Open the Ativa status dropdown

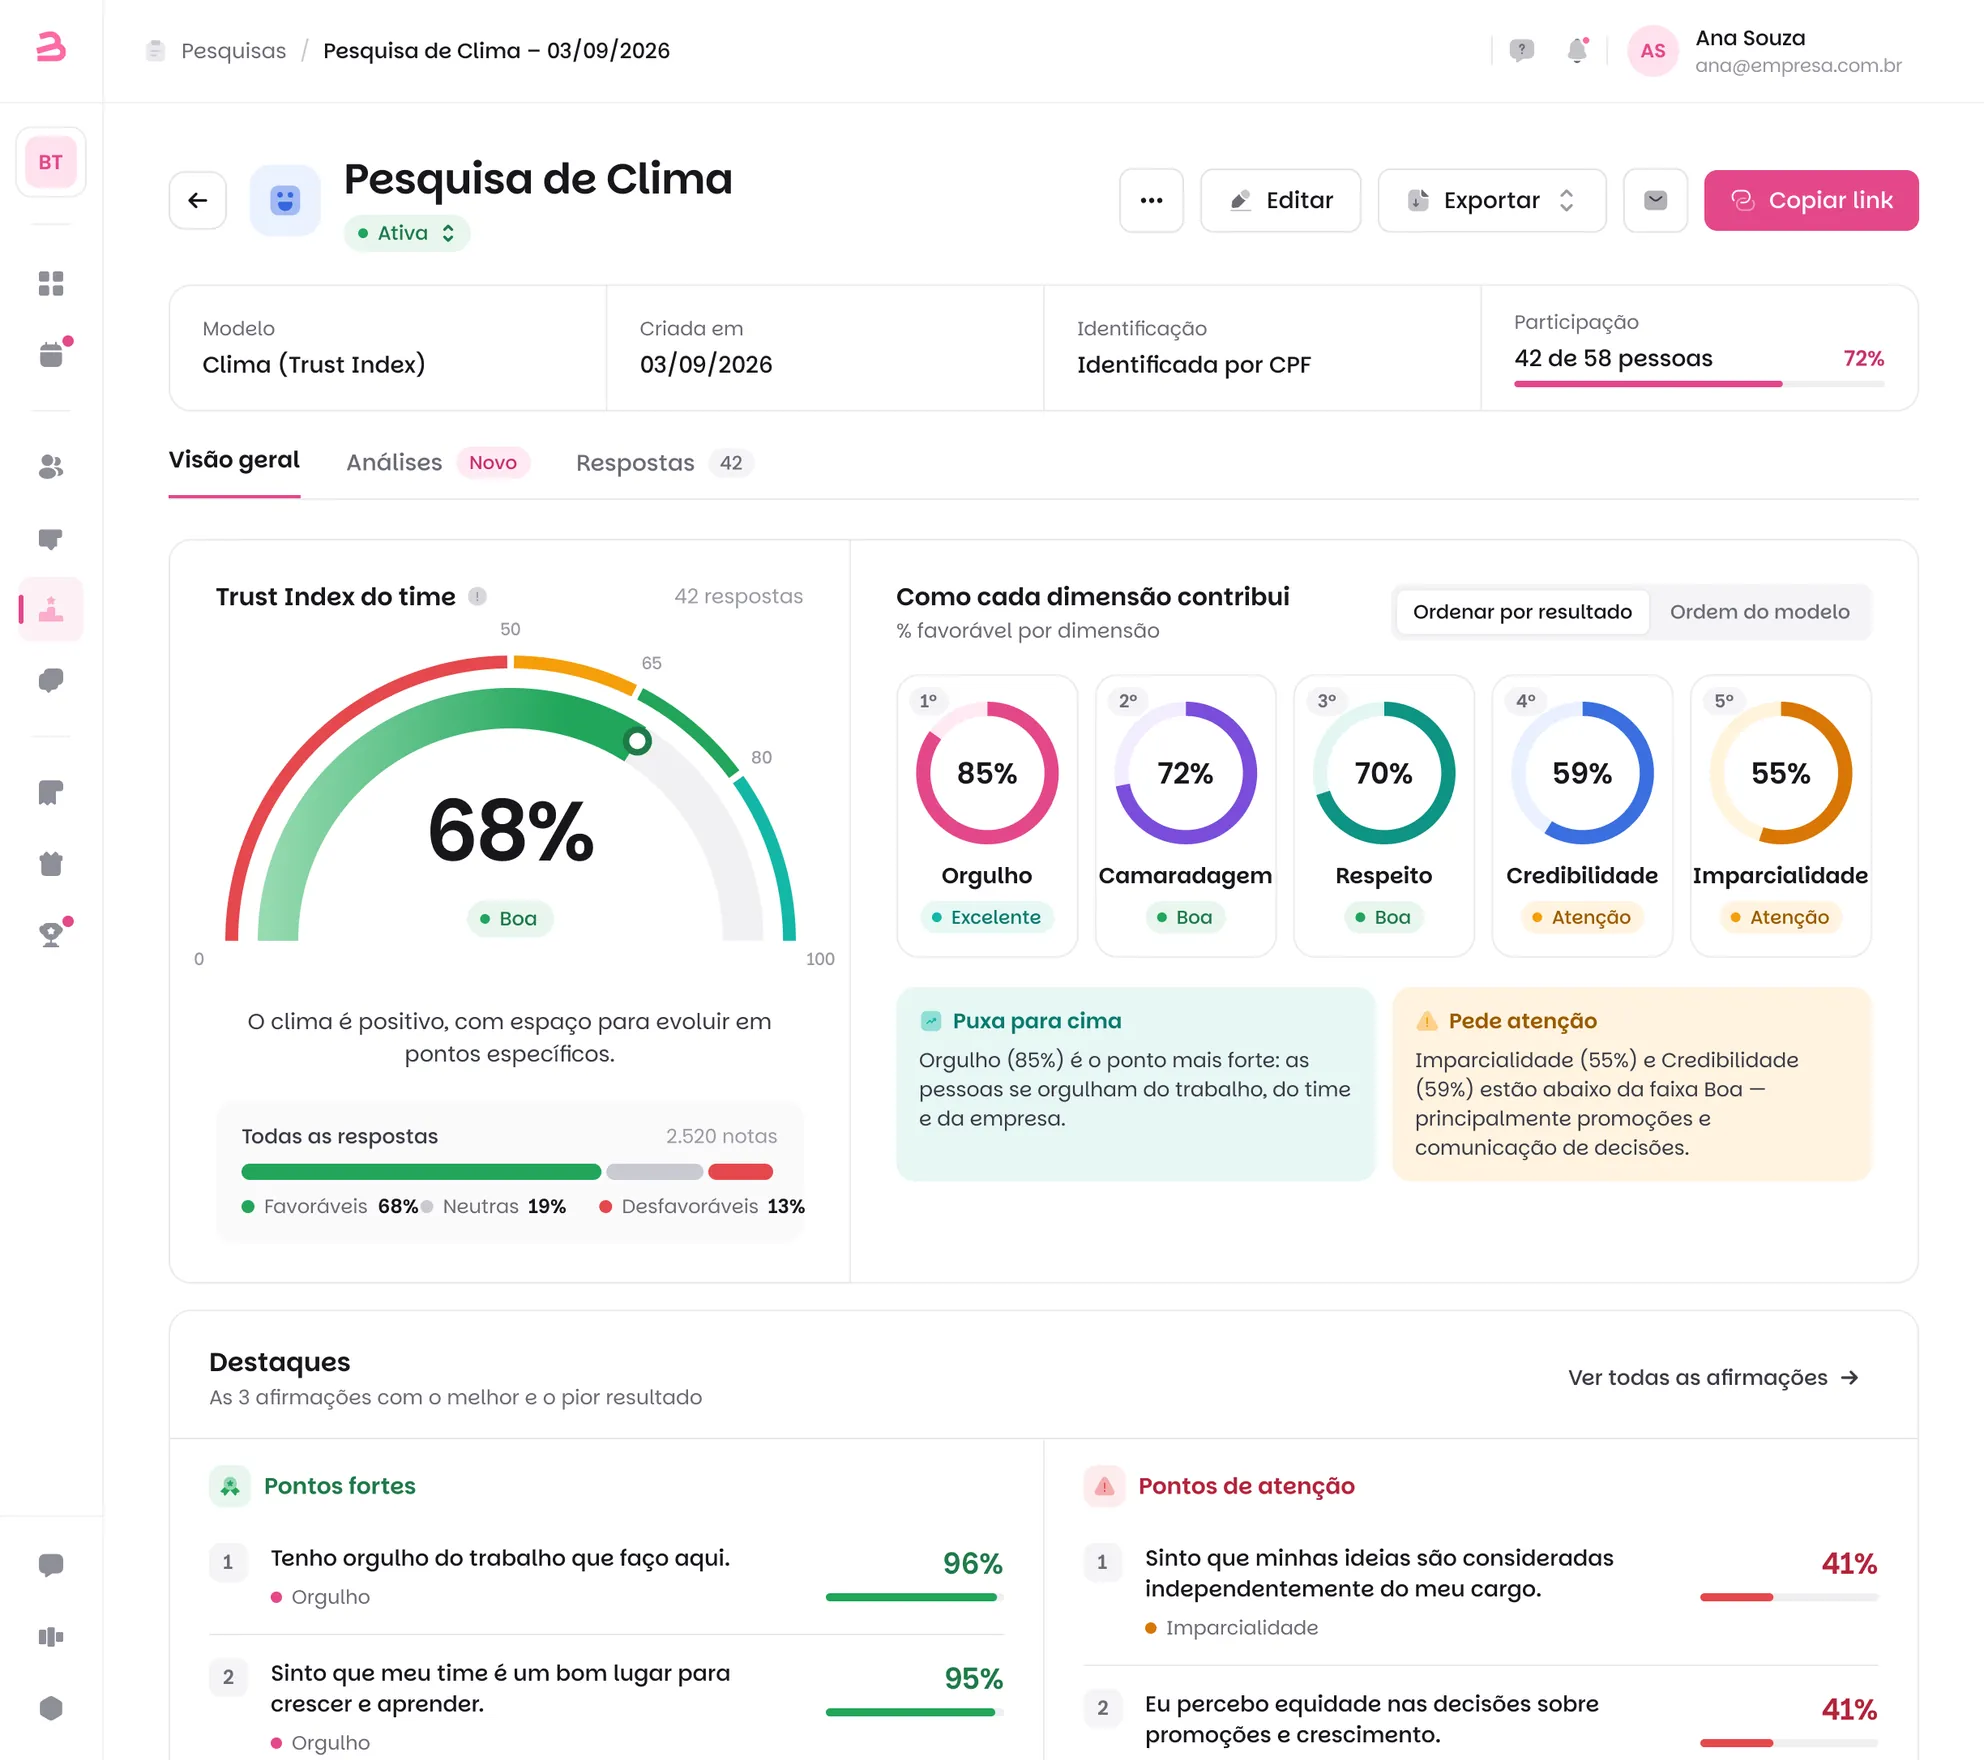tap(407, 233)
